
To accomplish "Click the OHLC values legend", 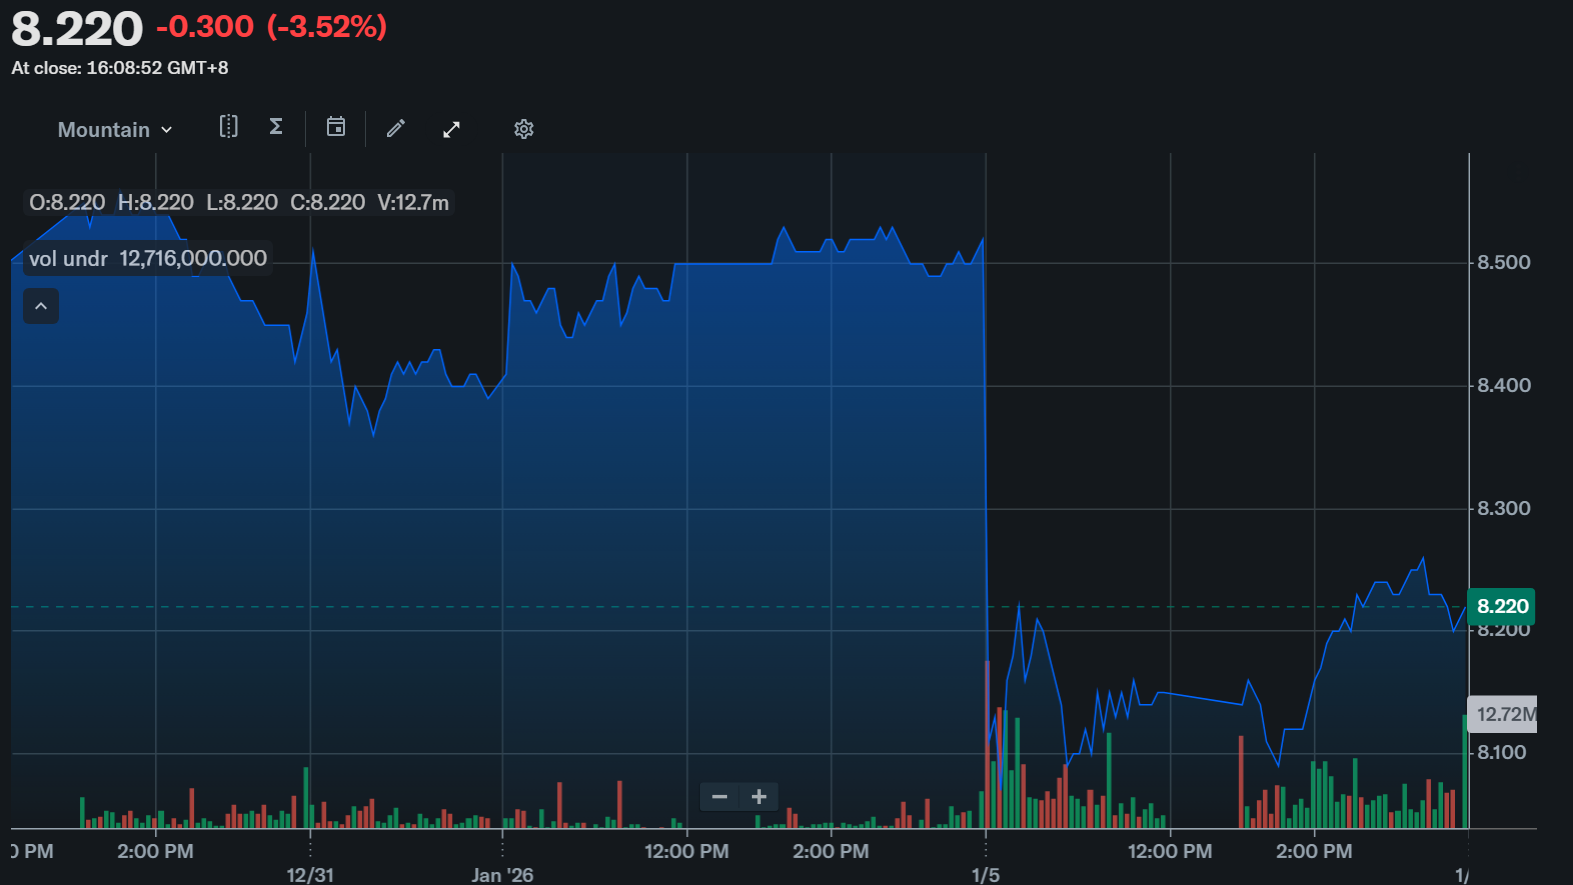I will point(238,203).
